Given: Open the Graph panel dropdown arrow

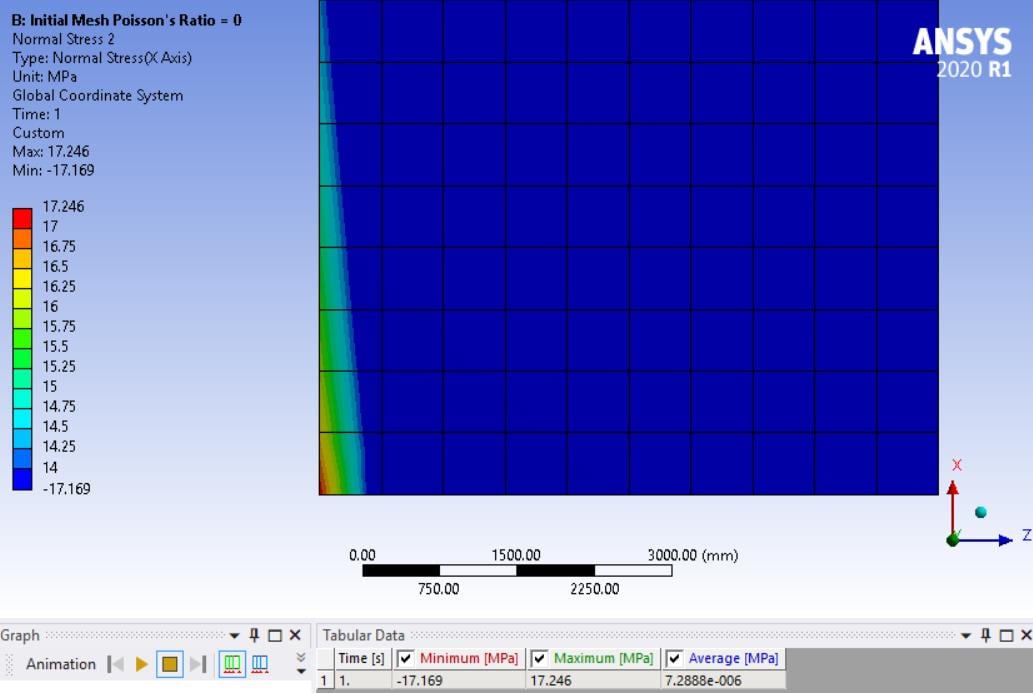Looking at the screenshot, I should tap(234, 636).
